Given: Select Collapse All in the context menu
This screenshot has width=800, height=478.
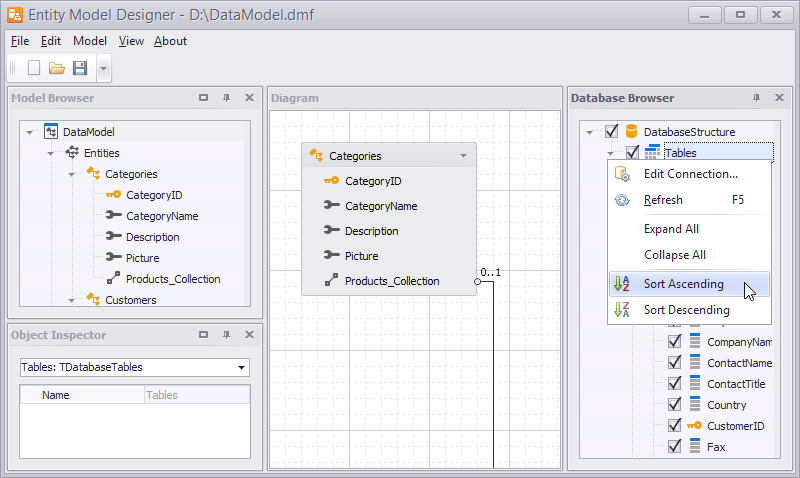Looking at the screenshot, I should coord(674,255).
